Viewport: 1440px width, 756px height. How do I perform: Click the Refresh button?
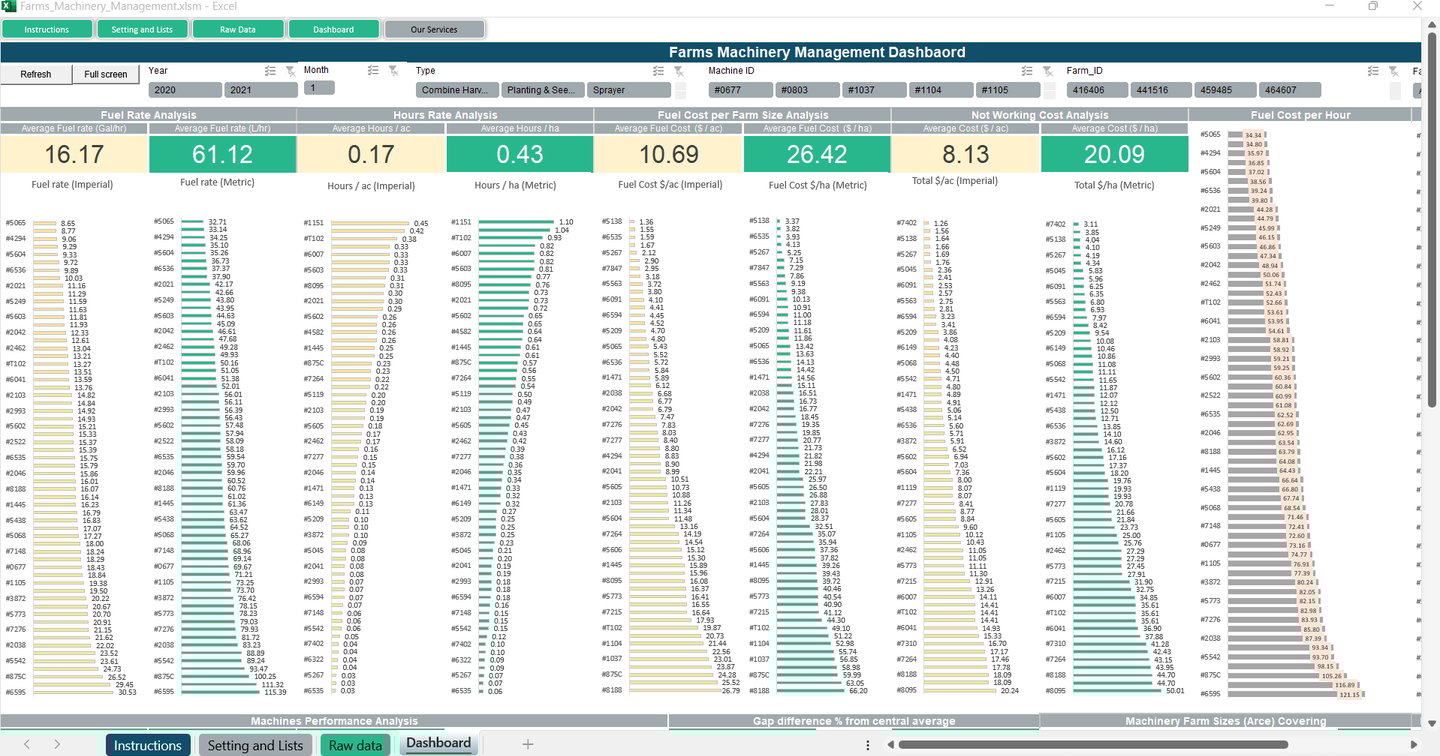(x=36, y=74)
